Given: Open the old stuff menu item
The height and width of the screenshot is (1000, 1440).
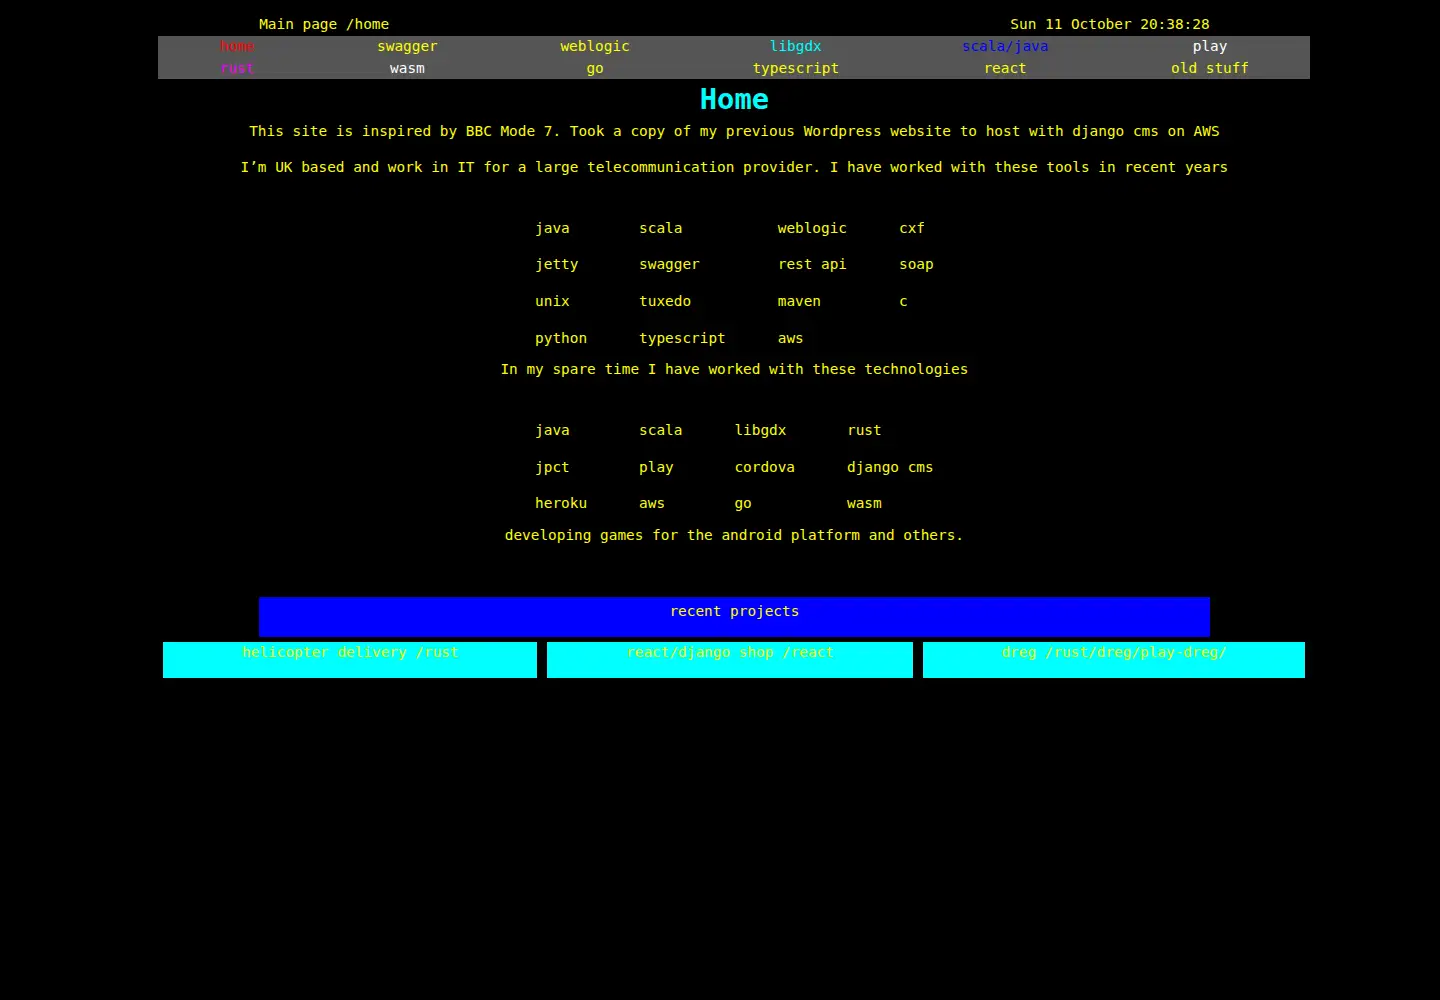Looking at the screenshot, I should [x=1210, y=68].
